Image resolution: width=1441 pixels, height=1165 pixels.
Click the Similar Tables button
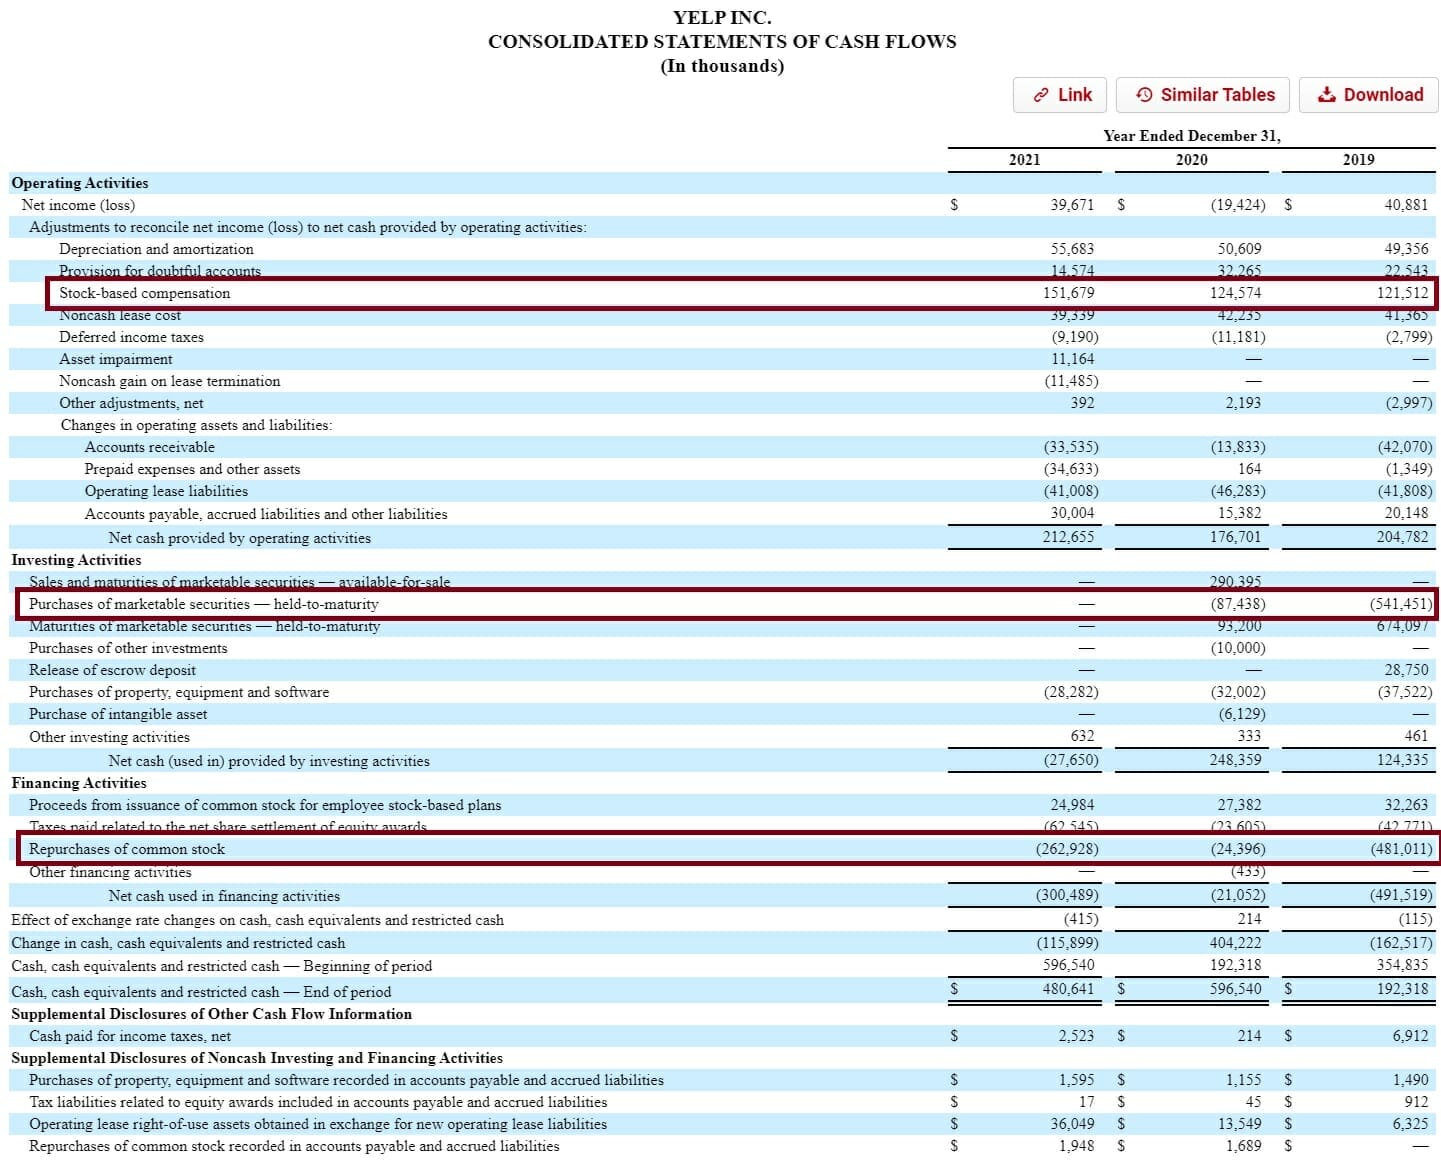[1203, 95]
